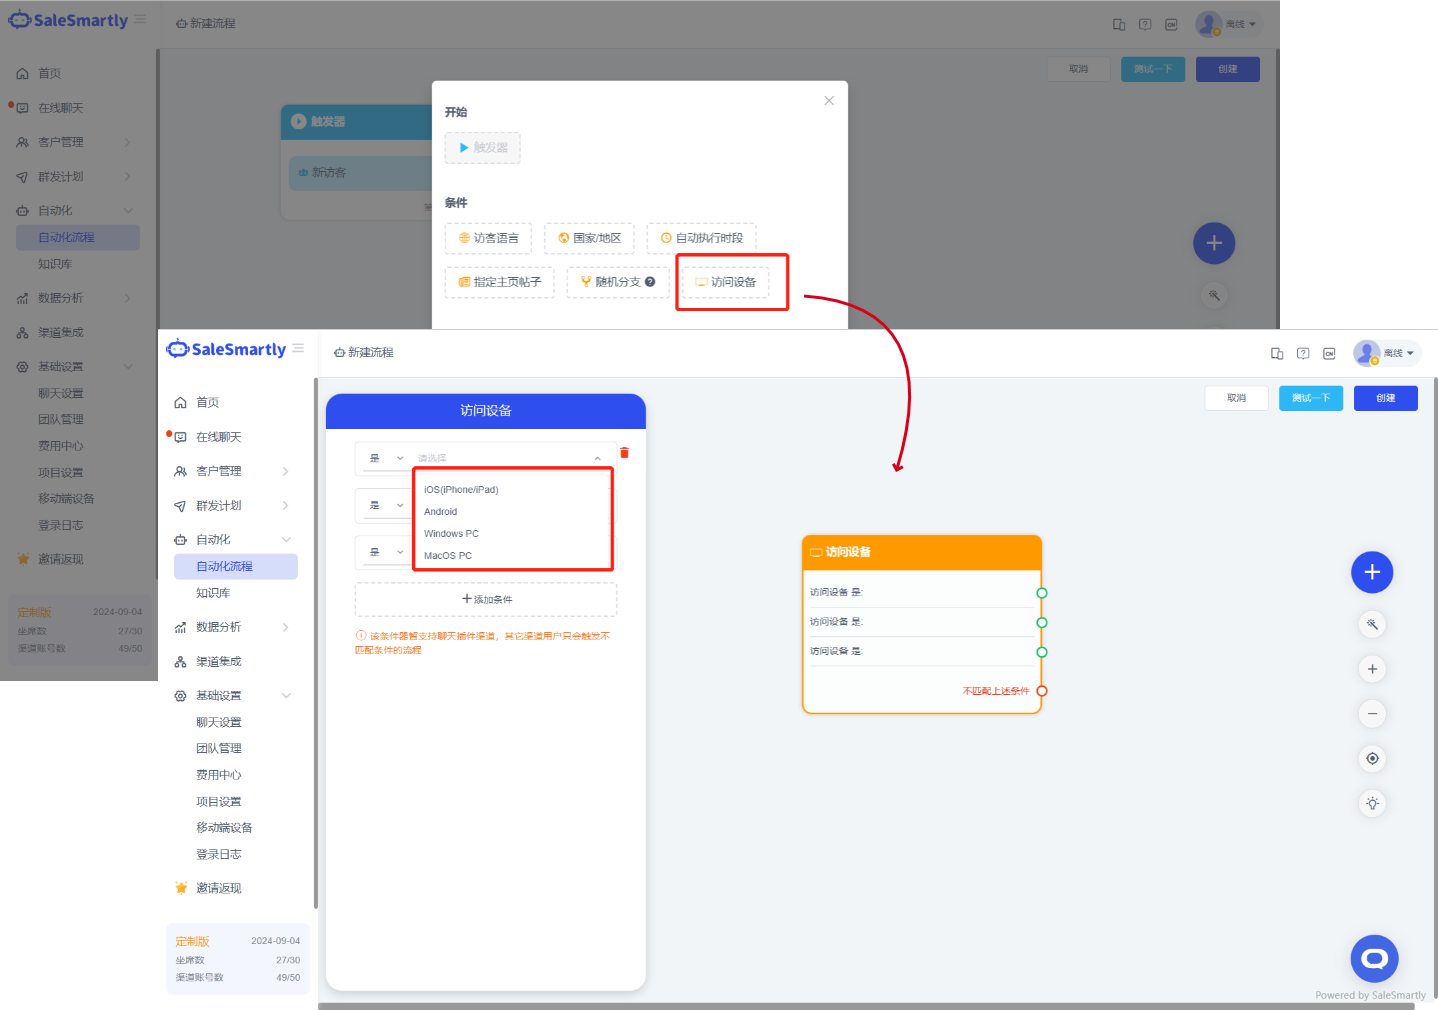The width and height of the screenshot is (1438, 1010).
Task: Click the red 不匹配上述条件 output port
Action: pos(1042,691)
